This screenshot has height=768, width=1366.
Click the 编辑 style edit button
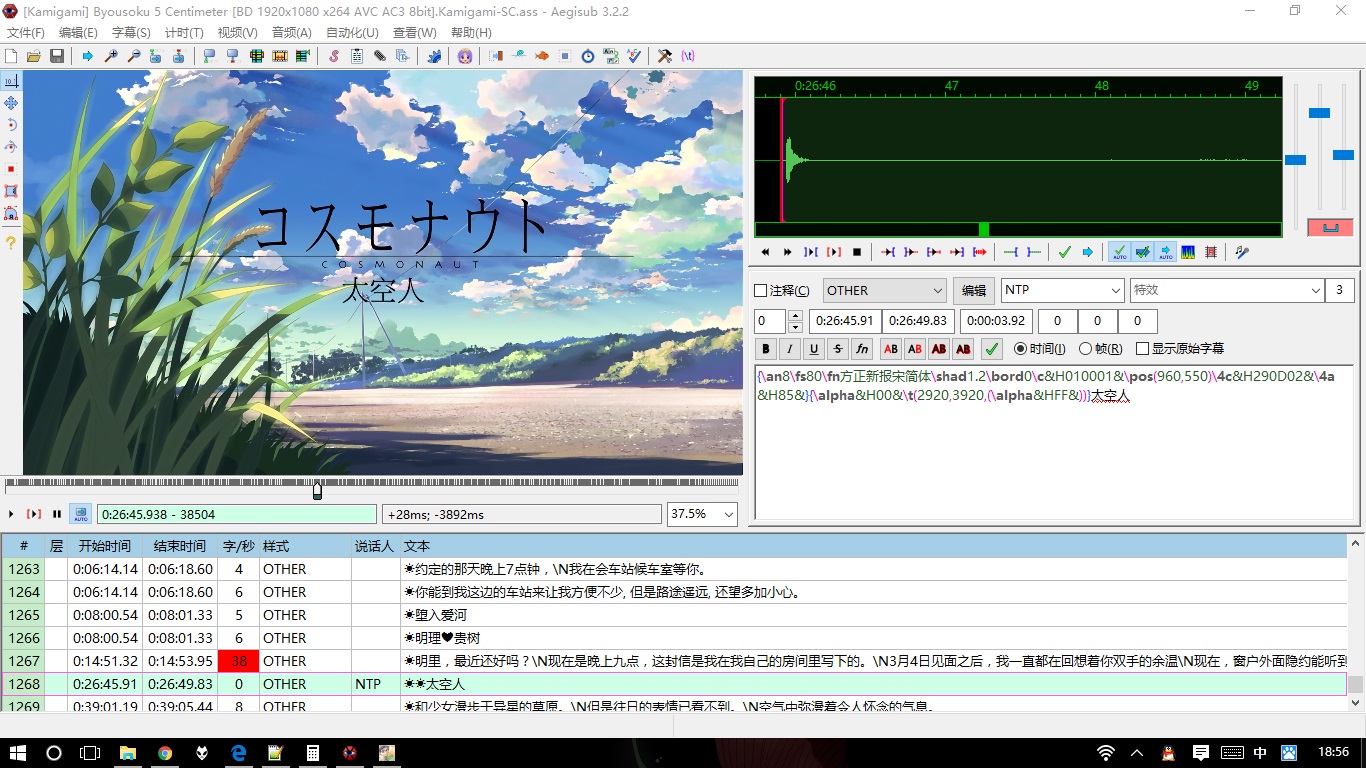point(973,291)
